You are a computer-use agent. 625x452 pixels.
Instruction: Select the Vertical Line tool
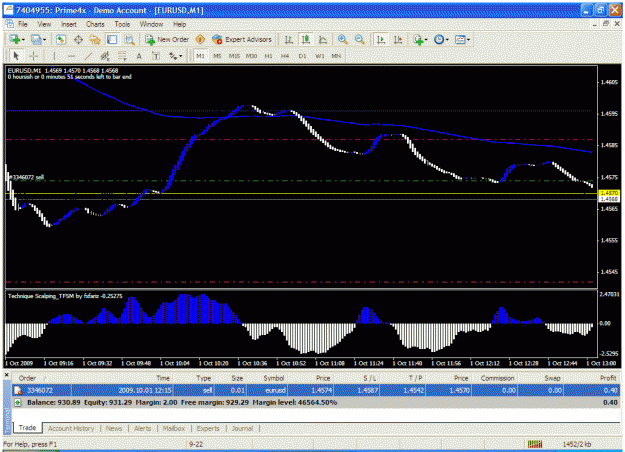(x=54, y=56)
